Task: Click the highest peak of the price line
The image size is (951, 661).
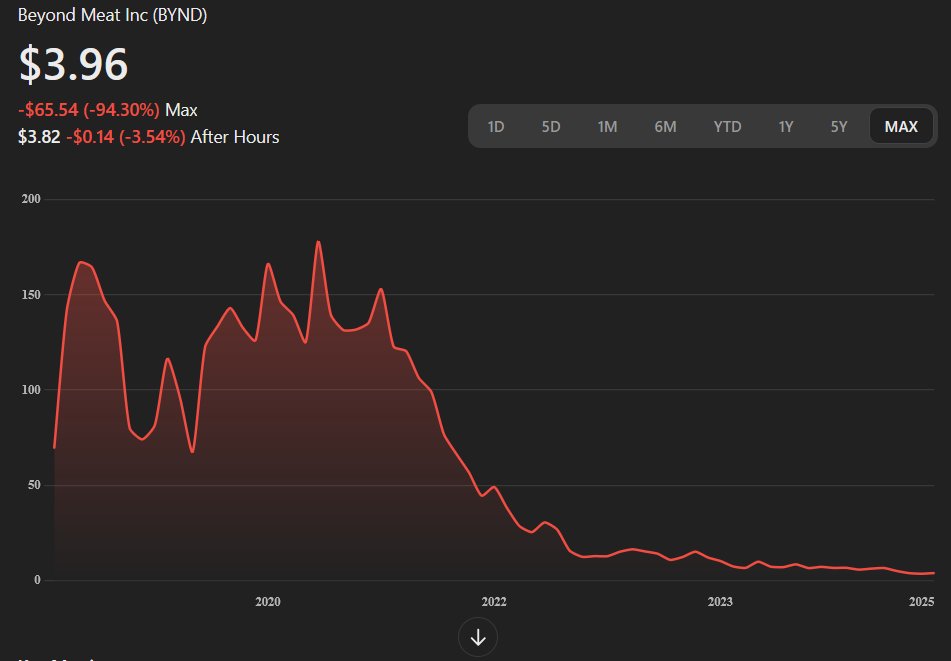Action: [x=318, y=242]
